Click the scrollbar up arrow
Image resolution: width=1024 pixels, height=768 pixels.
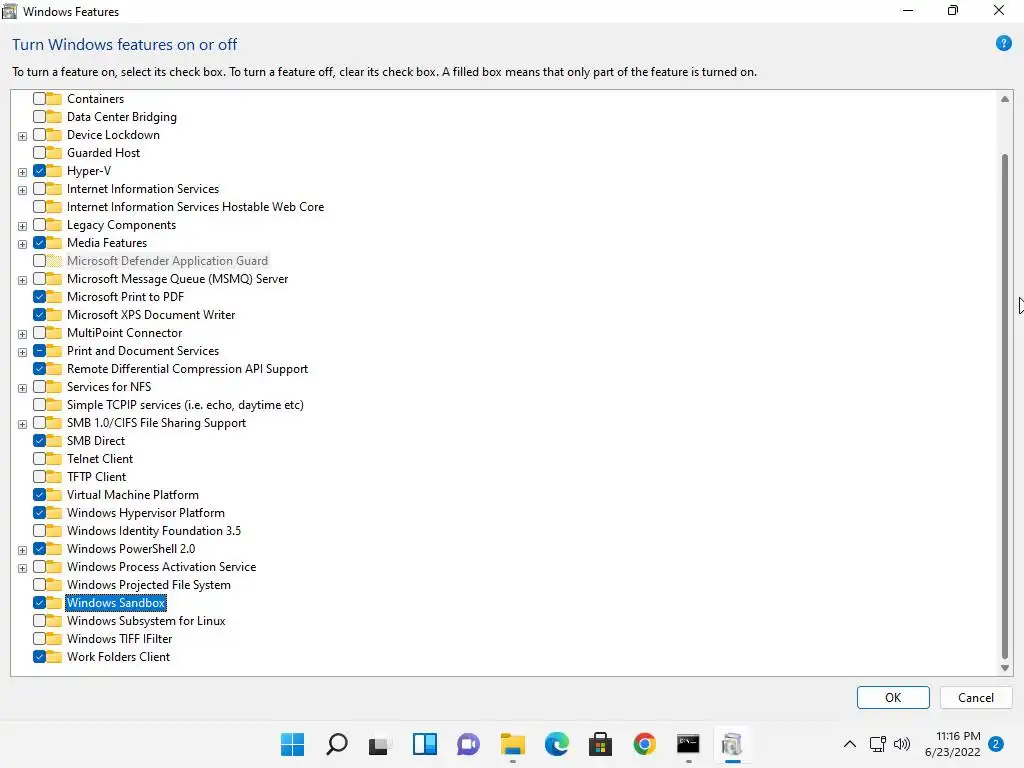[x=1004, y=99]
